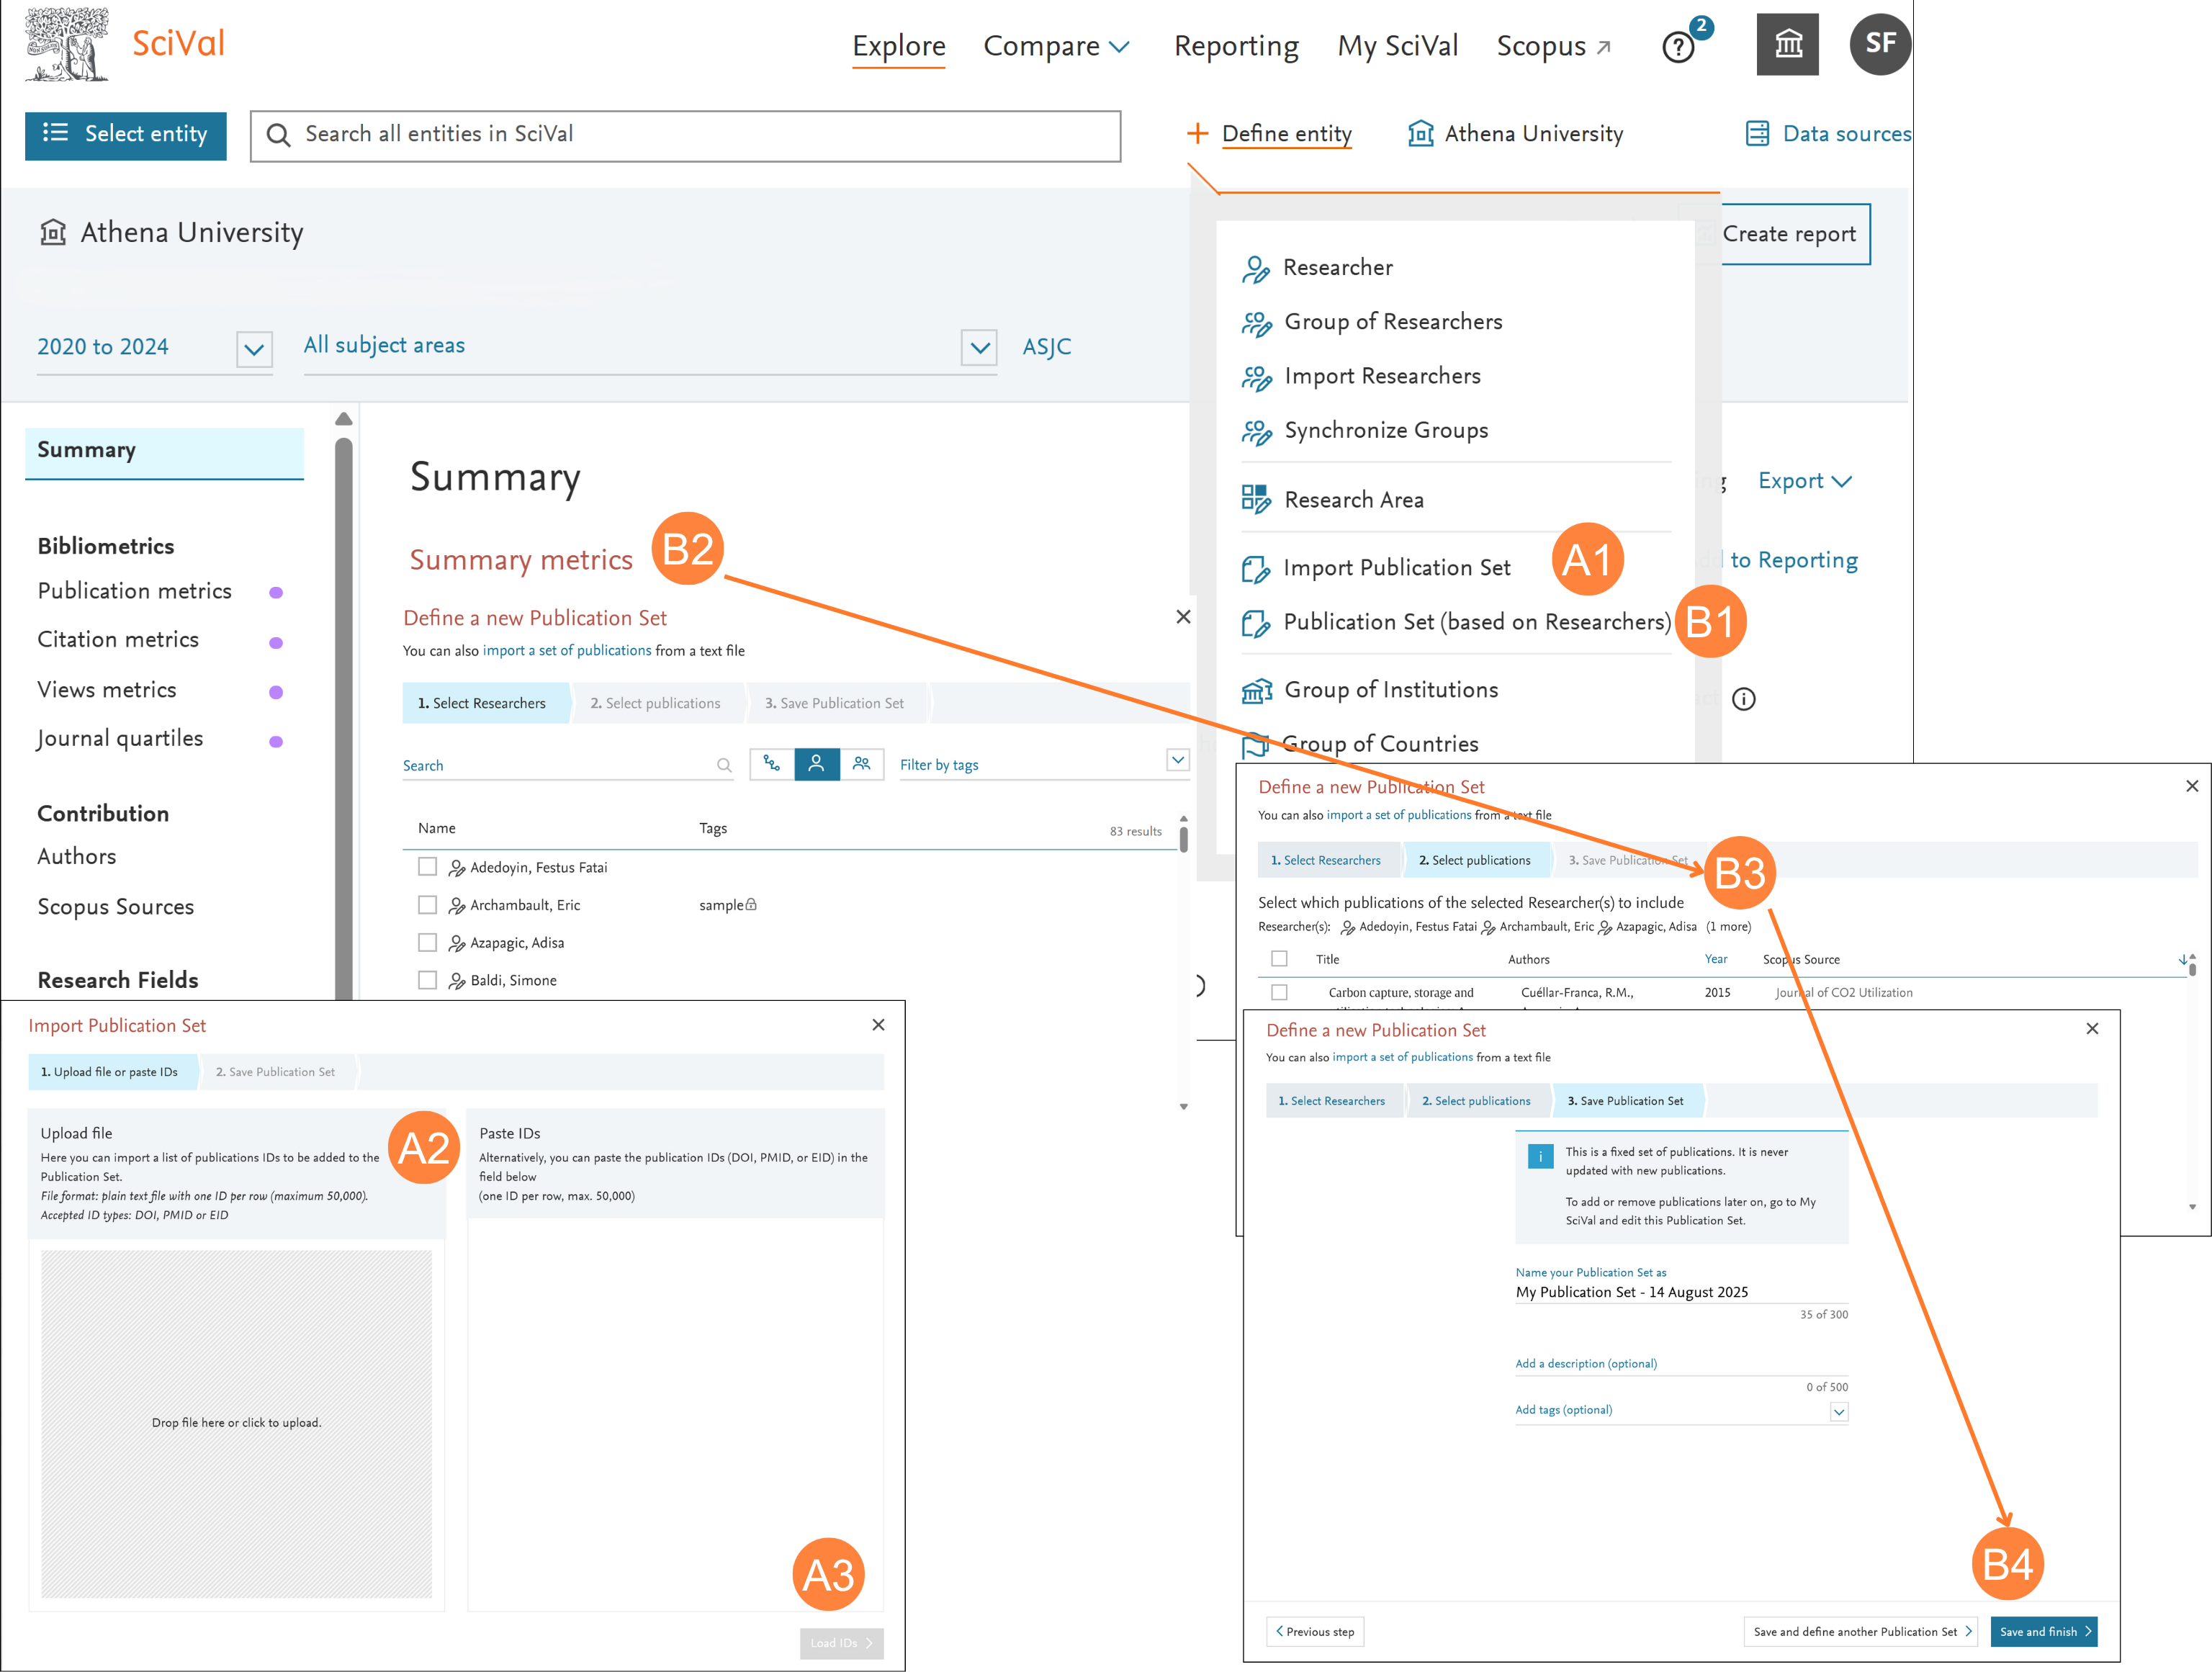The image size is (2212, 1672).
Task: Click the Group of Institutions icon
Action: click(1256, 690)
